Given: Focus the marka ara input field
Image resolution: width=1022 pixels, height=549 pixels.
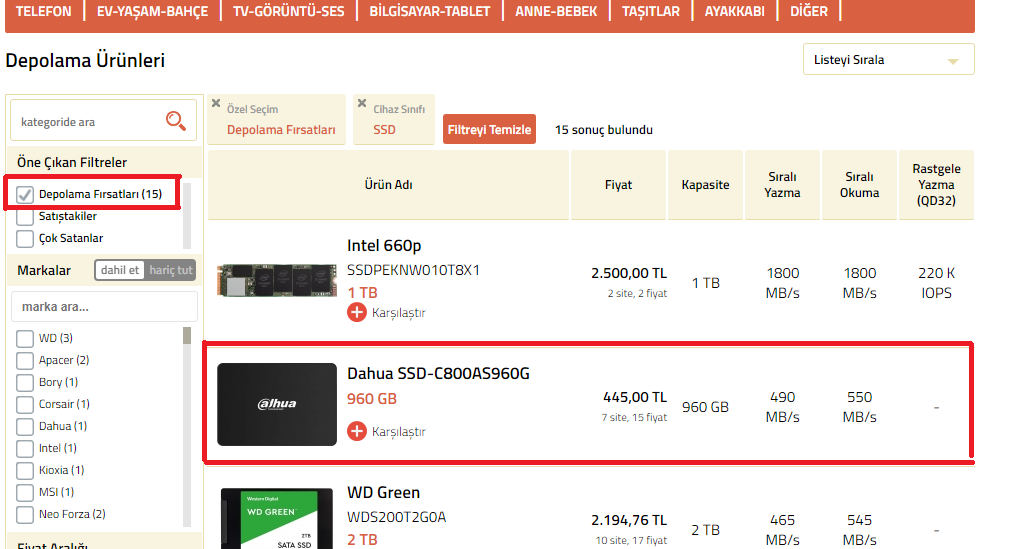Looking at the screenshot, I should [x=104, y=306].
